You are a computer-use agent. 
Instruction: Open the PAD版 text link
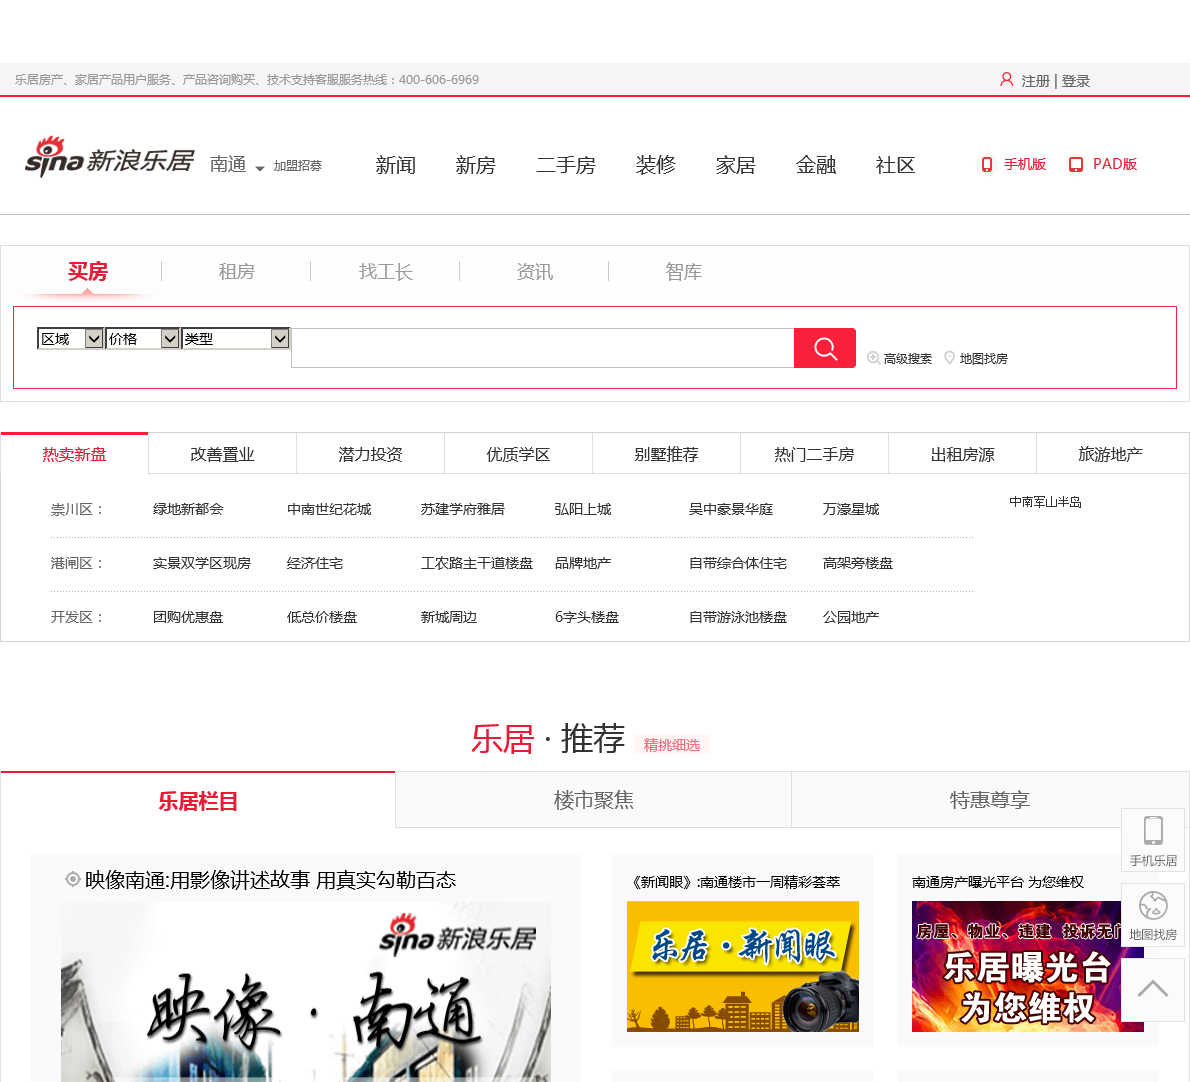1115,164
